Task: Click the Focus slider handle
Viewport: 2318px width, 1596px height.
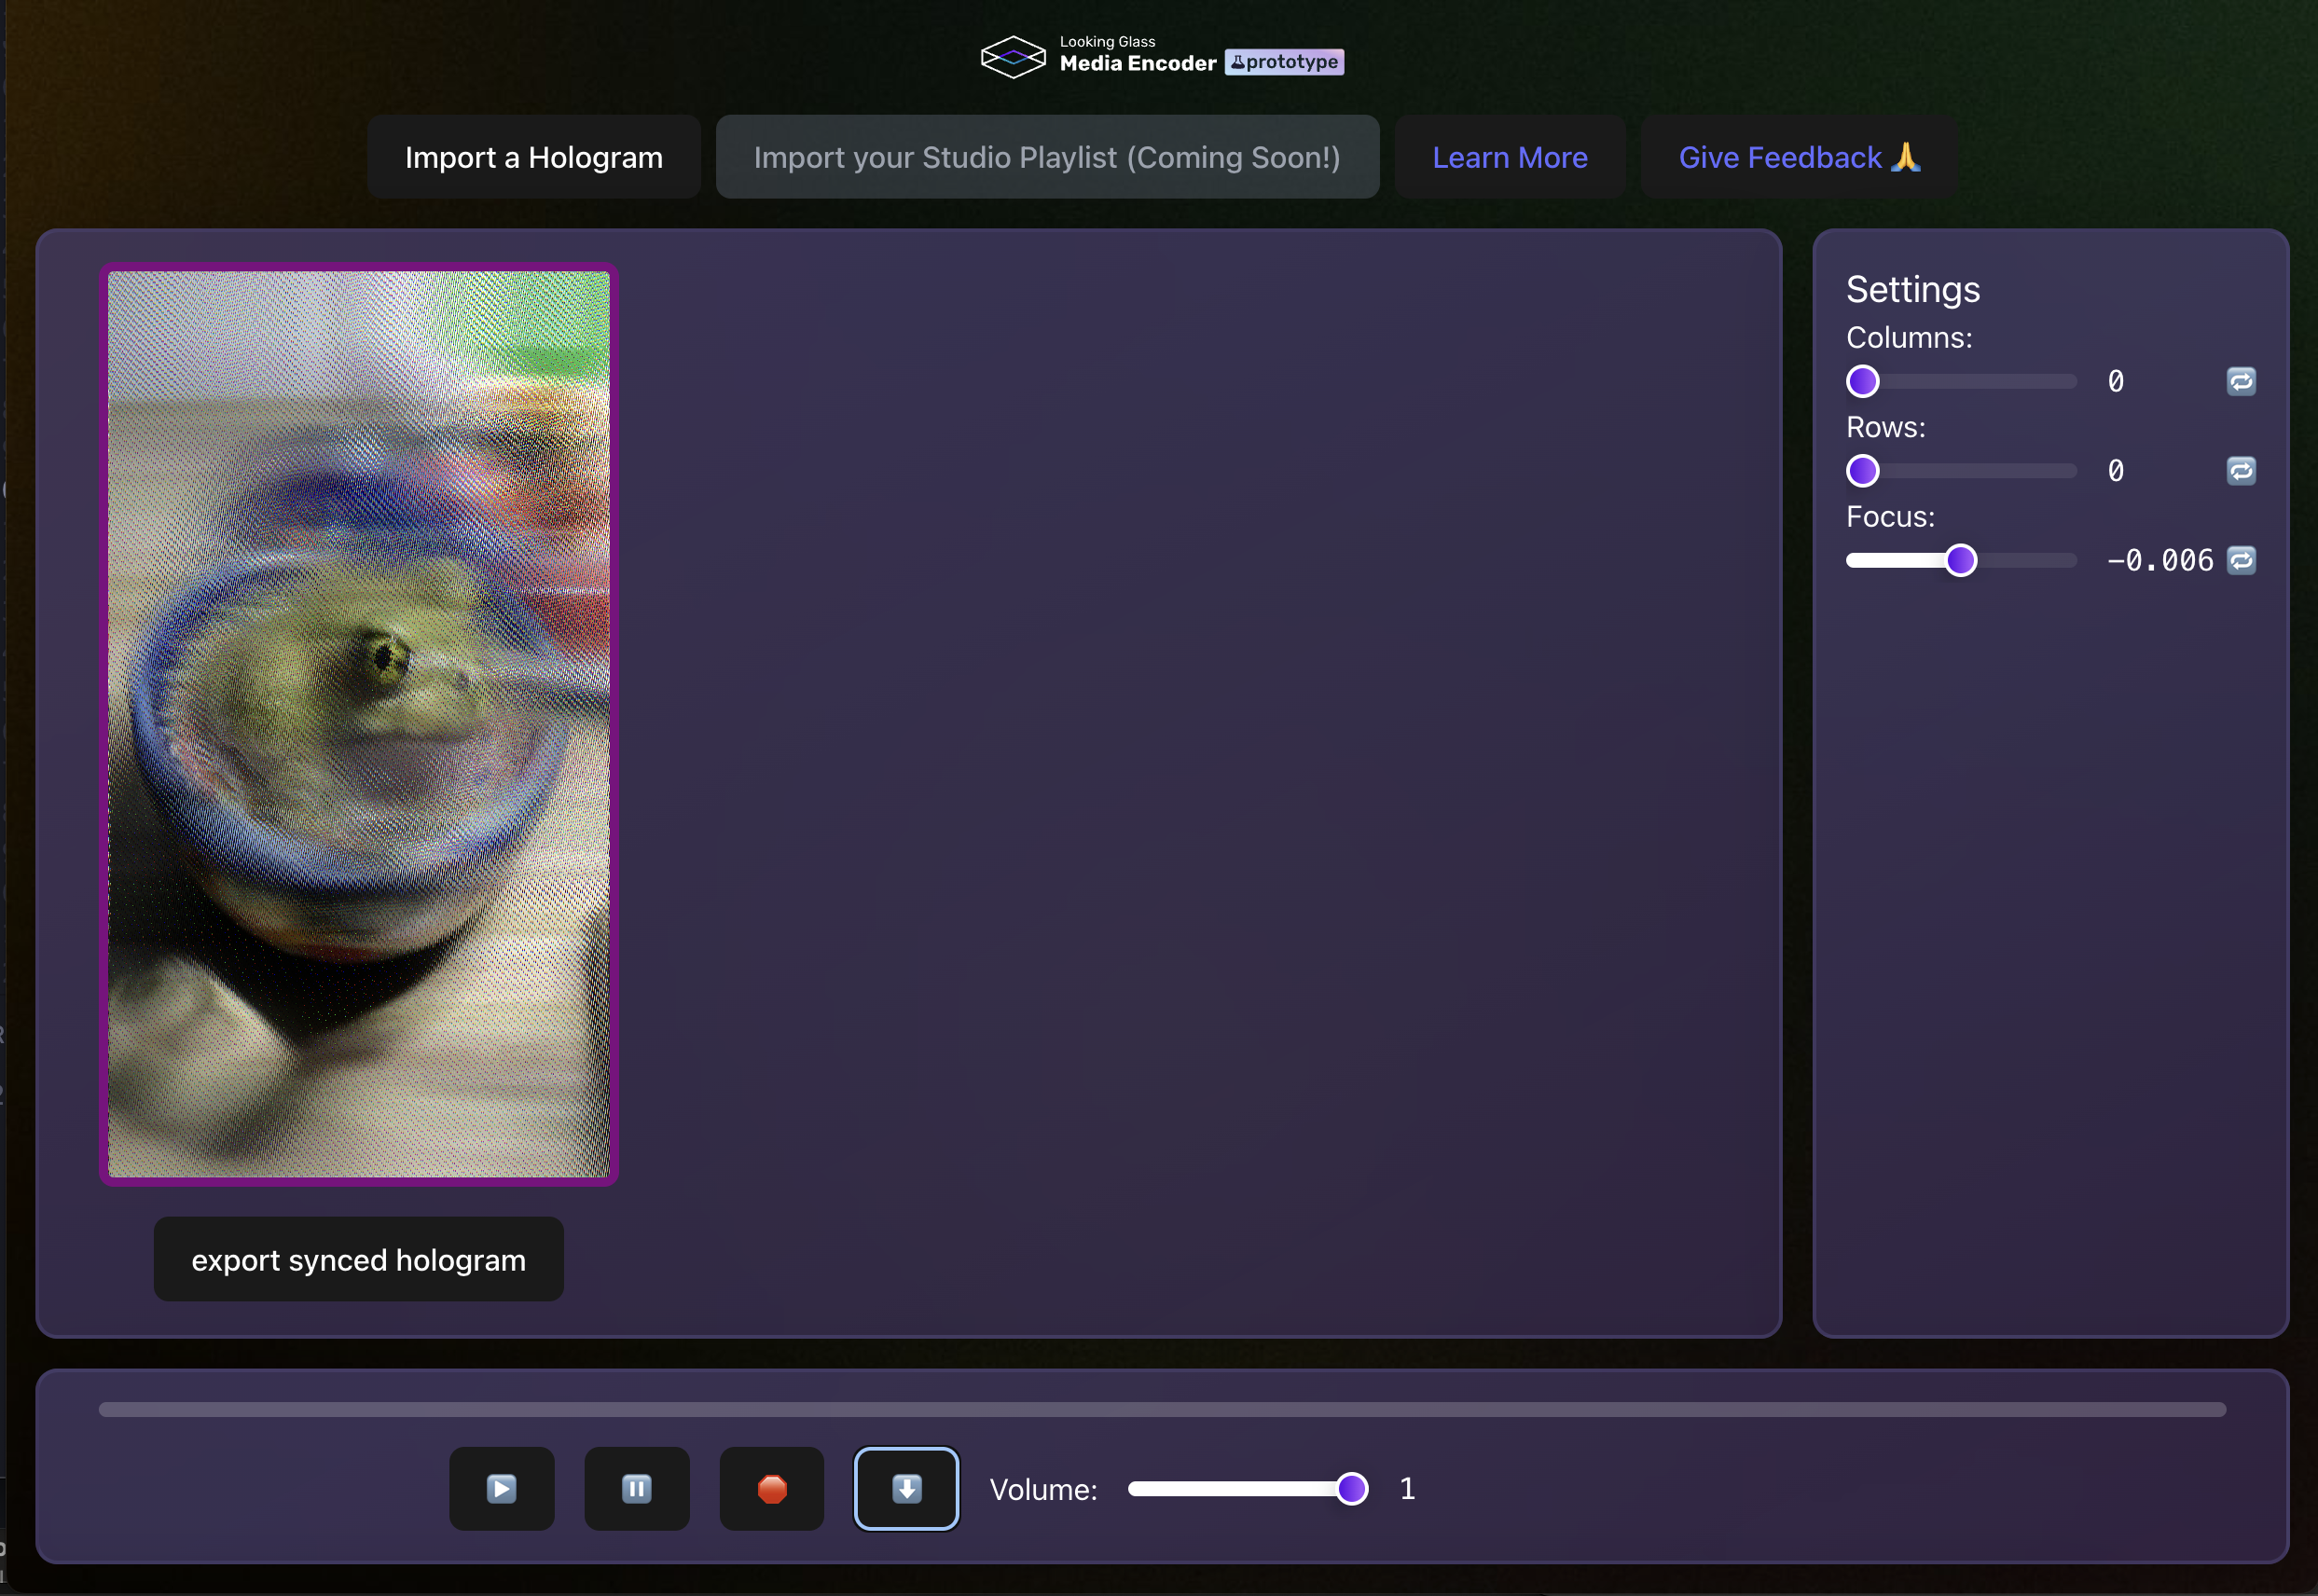Action: (1960, 560)
